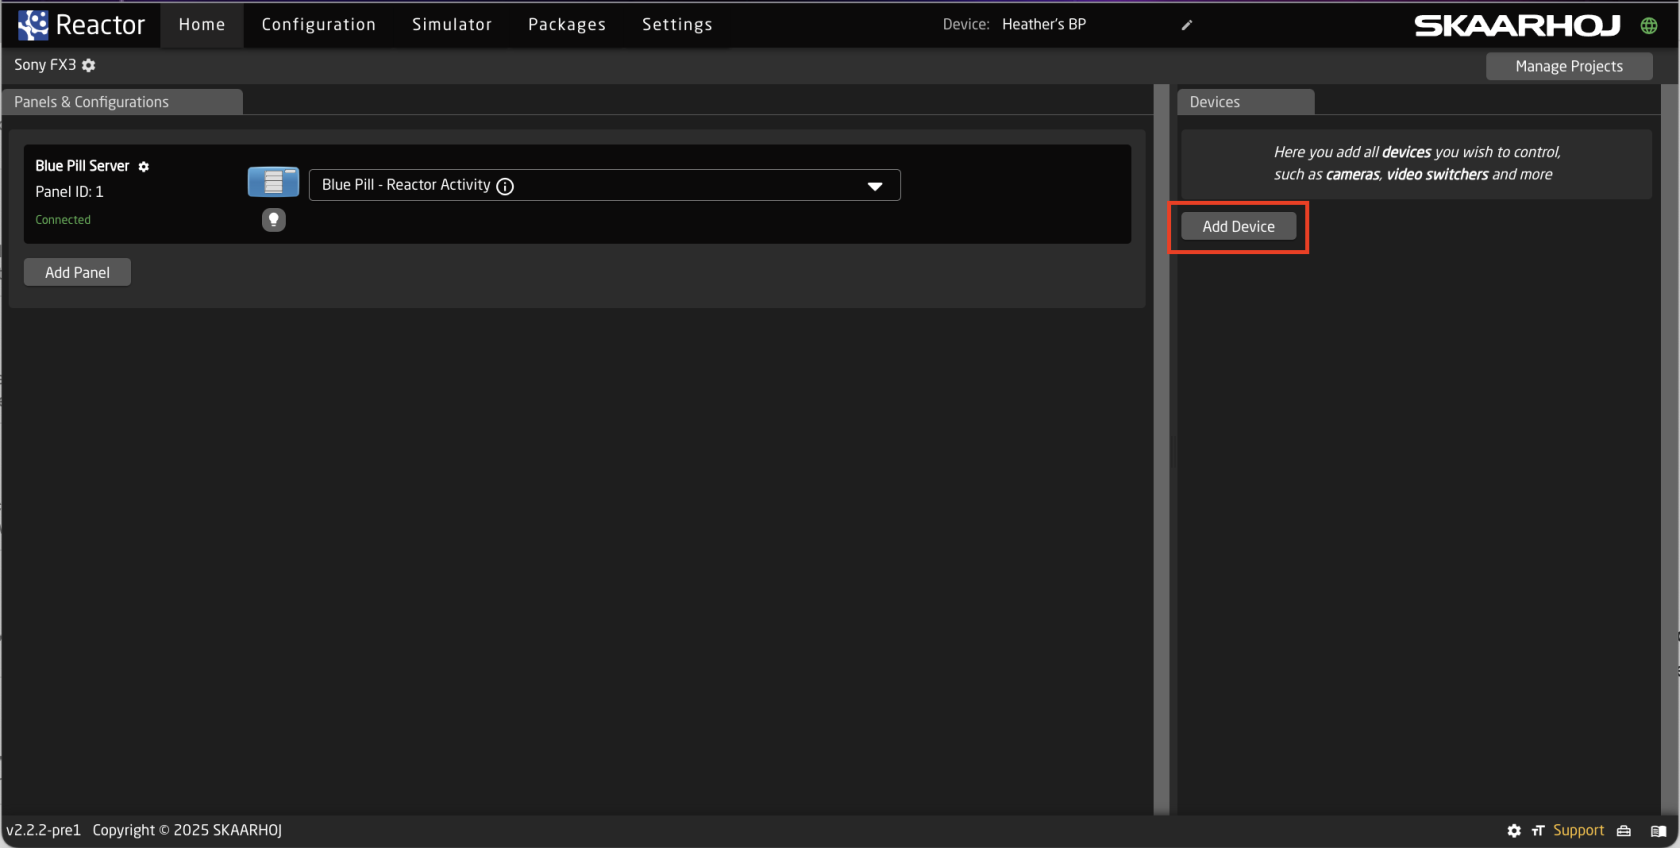Open the Settings tab
The width and height of the screenshot is (1680, 848).
point(677,25)
